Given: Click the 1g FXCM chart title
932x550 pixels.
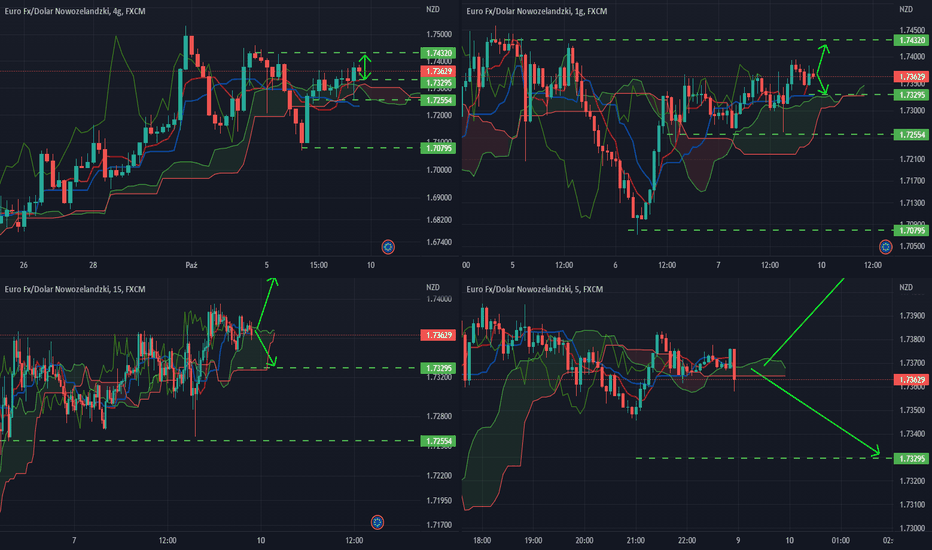Looking at the screenshot, I should pyautogui.click(x=537, y=11).
